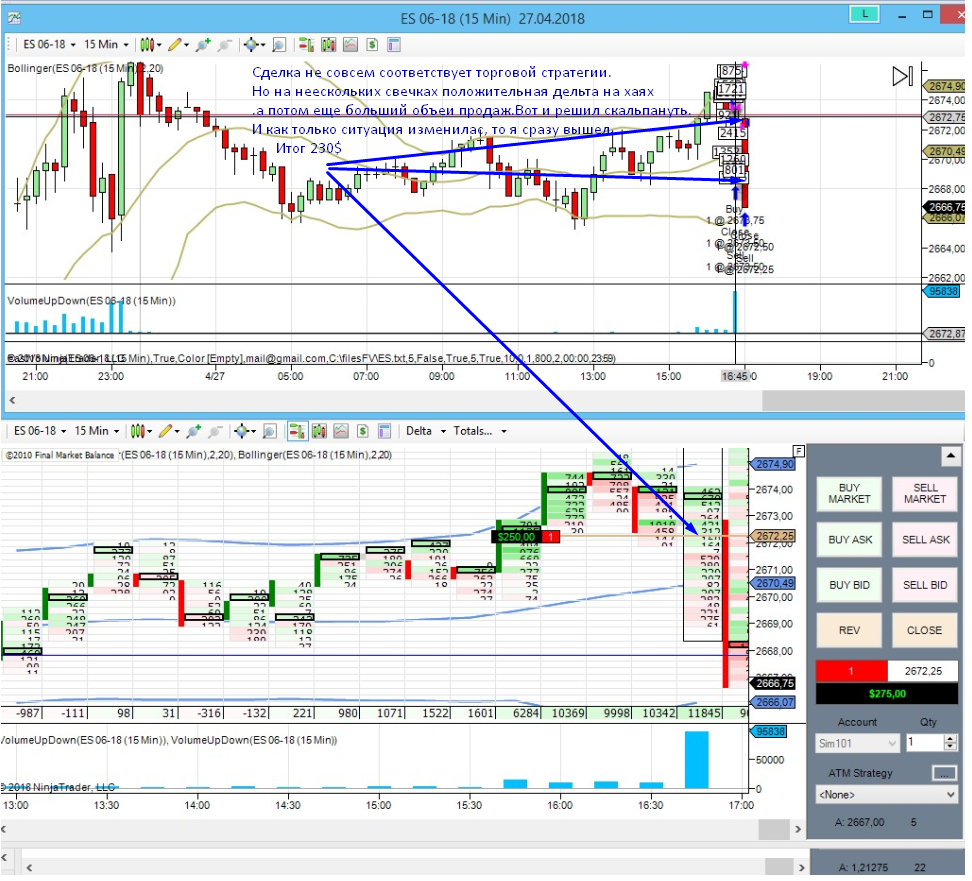Viewport: 972px width, 881px height.
Task: Click the F indicator box on lower chart
Action: point(799,451)
